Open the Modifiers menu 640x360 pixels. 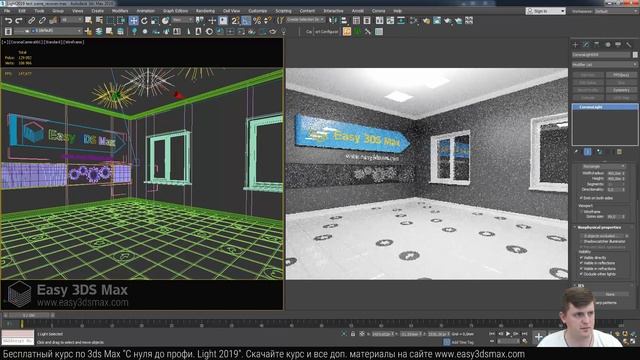tap(120, 11)
